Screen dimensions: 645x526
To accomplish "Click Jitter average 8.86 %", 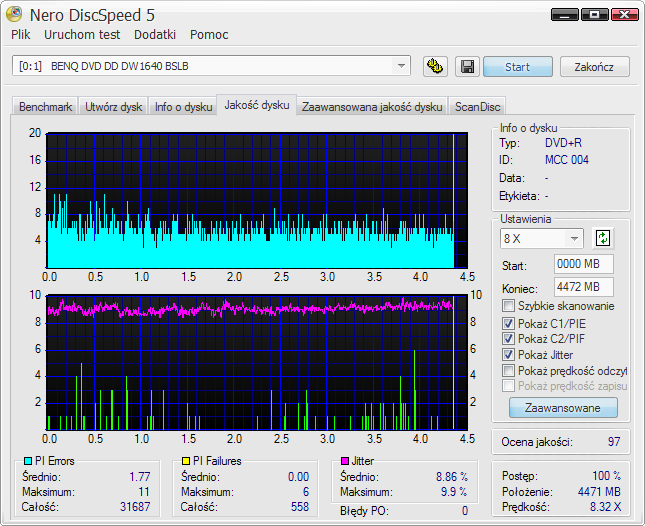I will tap(452, 477).
